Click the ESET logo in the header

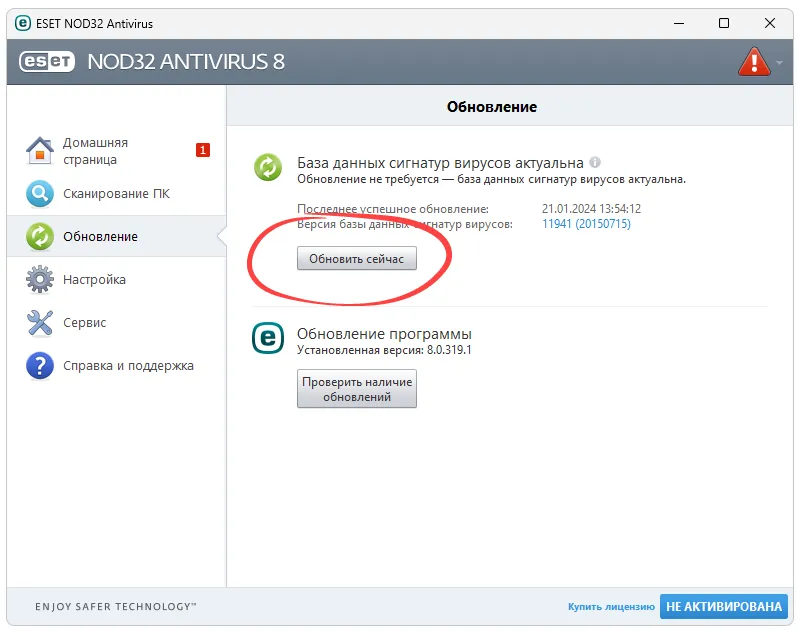tap(47, 62)
